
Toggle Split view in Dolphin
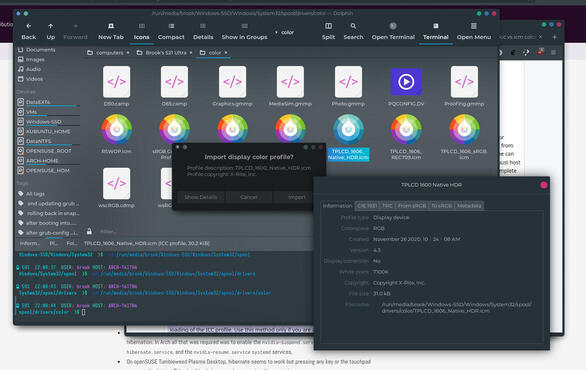pyautogui.click(x=328, y=31)
